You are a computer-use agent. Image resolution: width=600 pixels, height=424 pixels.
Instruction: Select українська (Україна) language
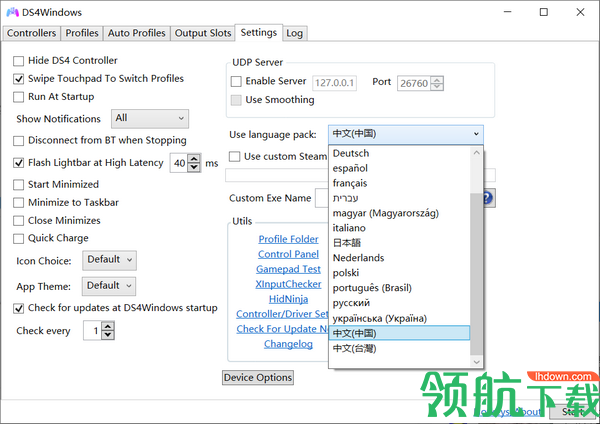point(399,318)
